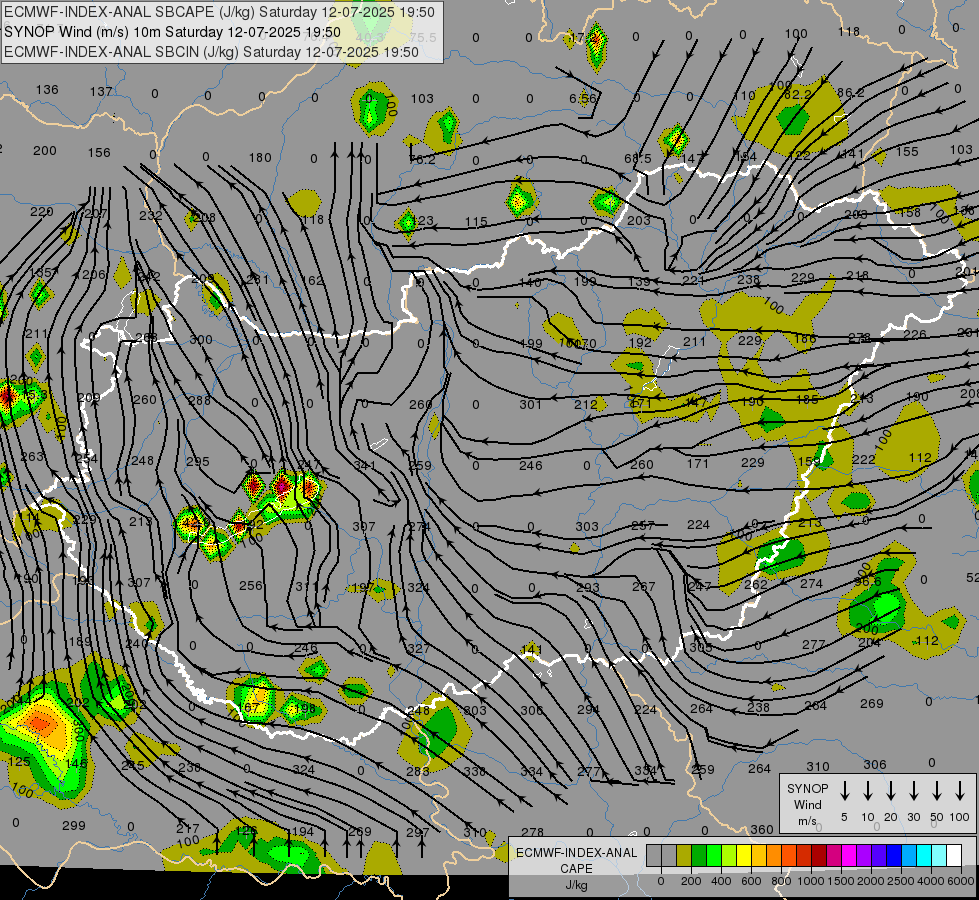Click the map value 305
The width and height of the screenshot is (979, 900).
[701, 648]
